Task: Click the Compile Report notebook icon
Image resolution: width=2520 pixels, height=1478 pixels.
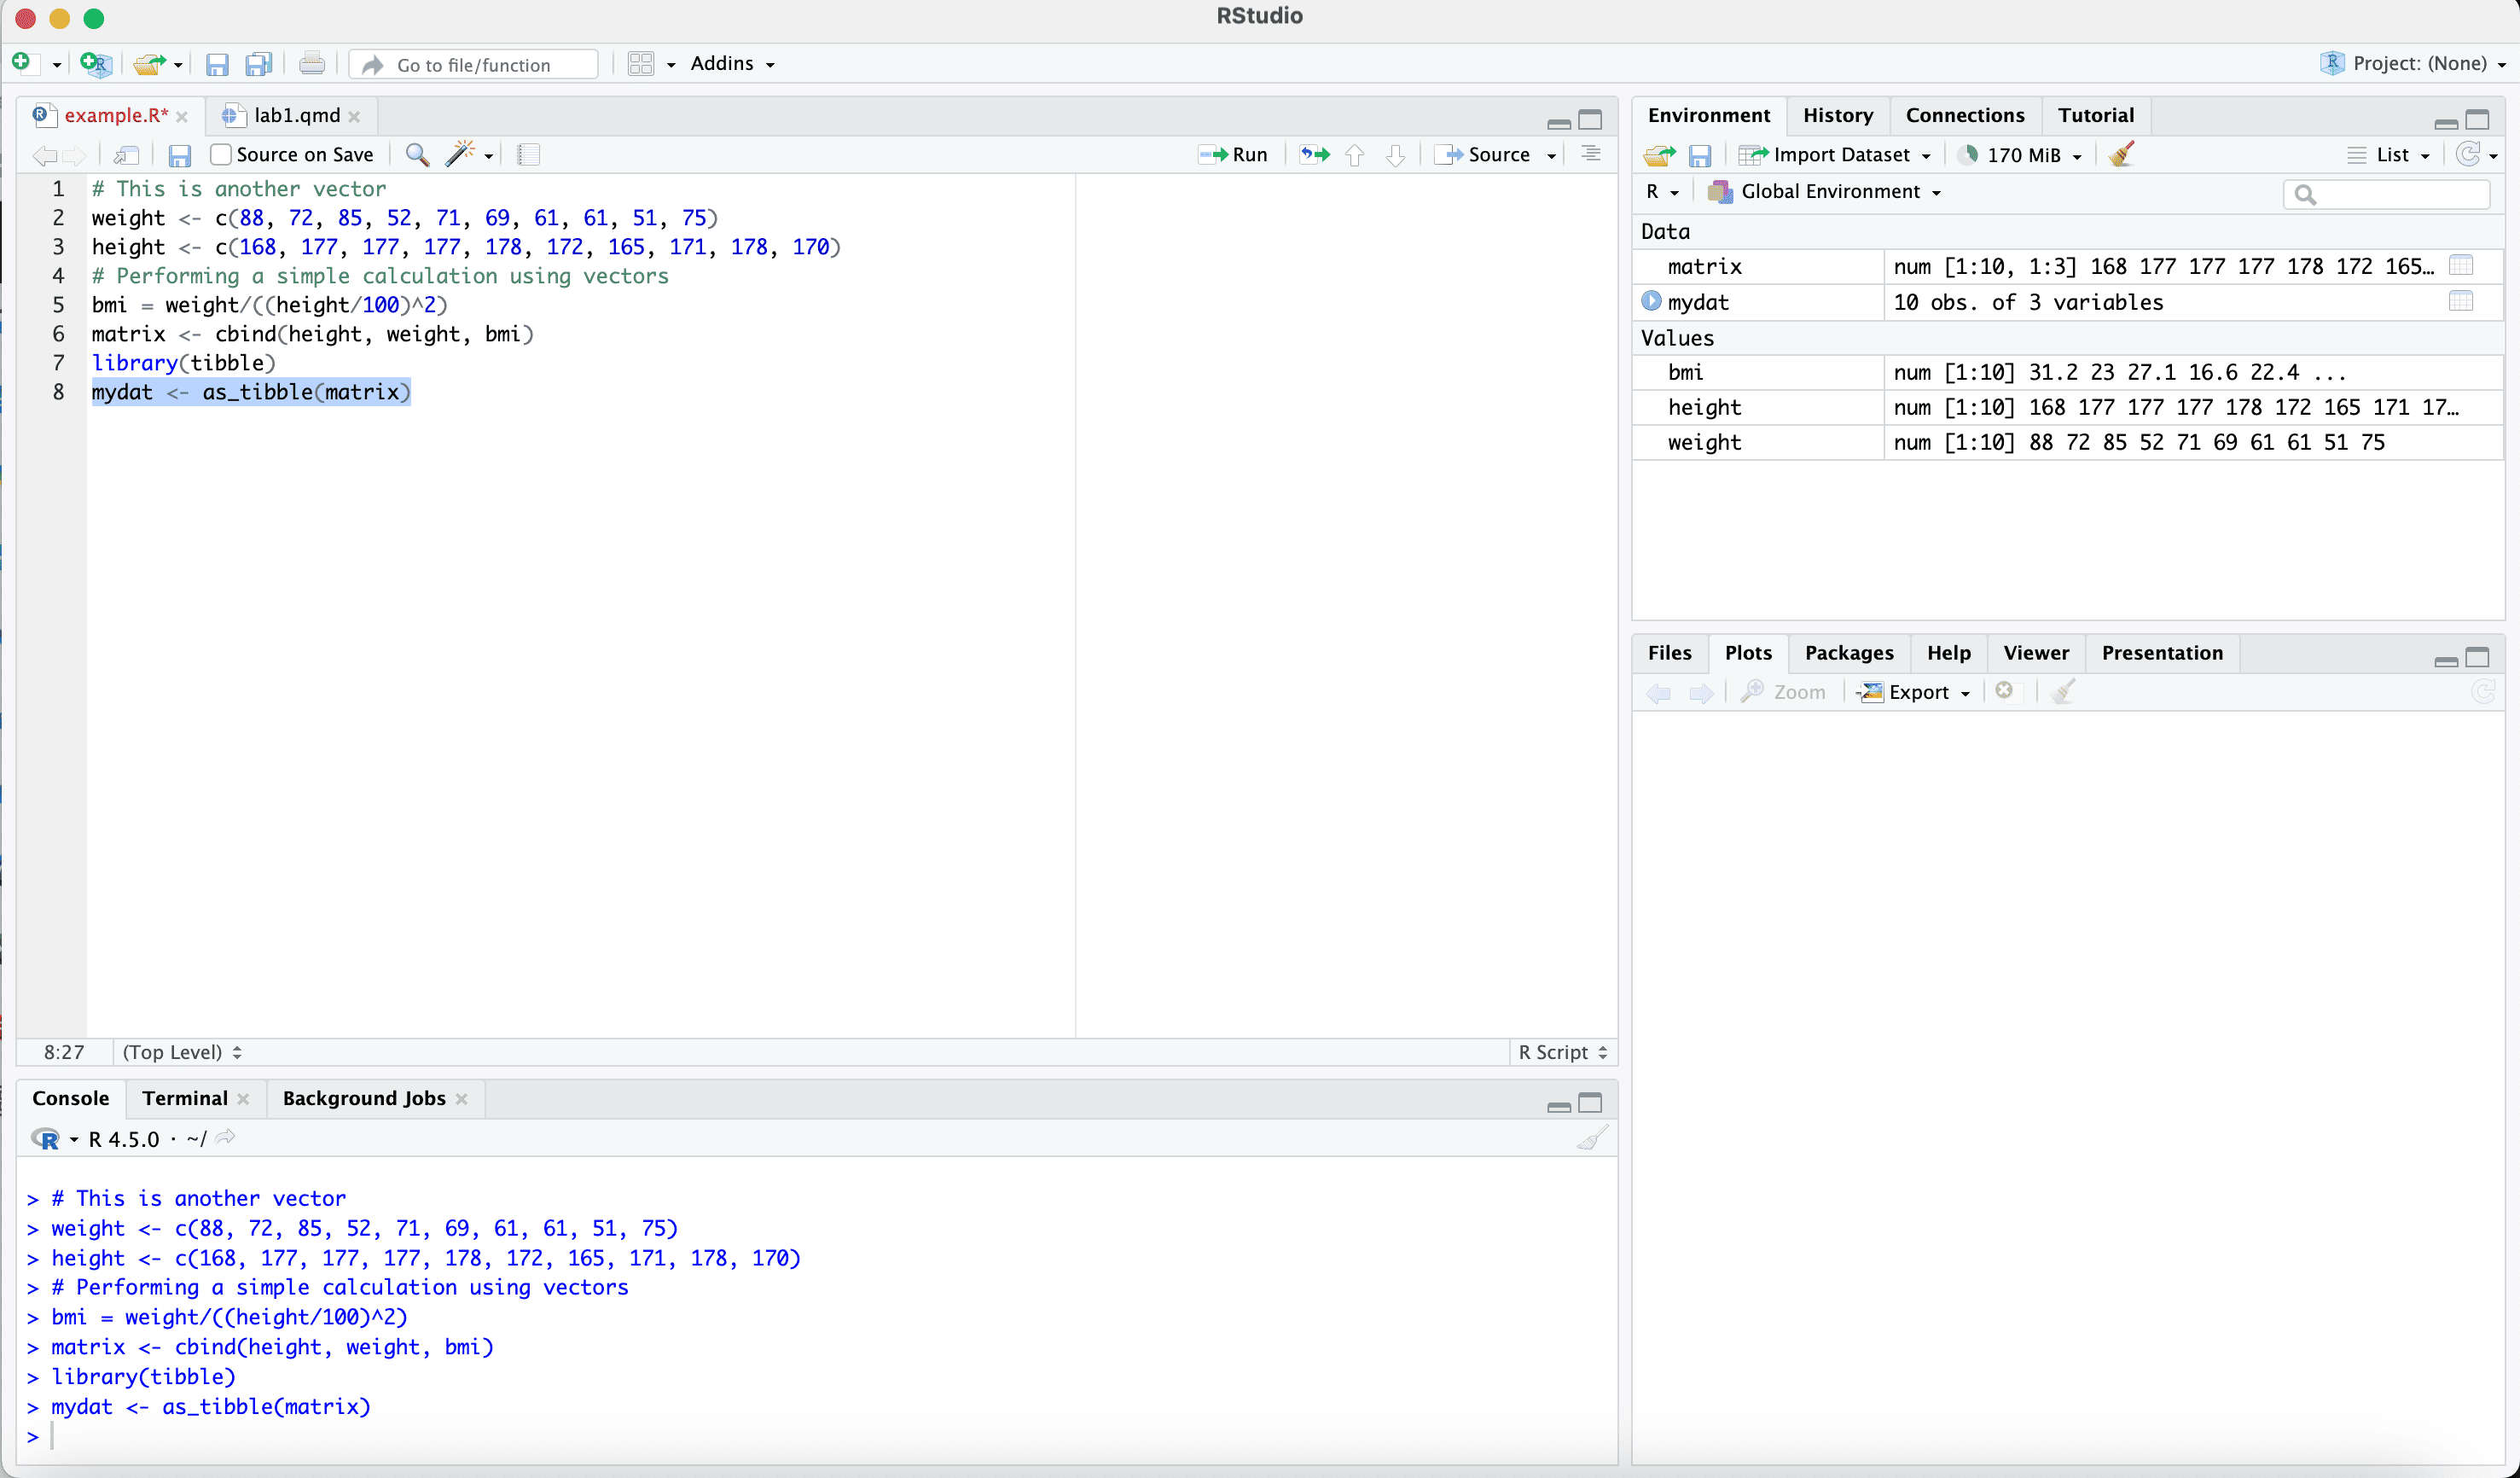Action: (x=528, y=155)
